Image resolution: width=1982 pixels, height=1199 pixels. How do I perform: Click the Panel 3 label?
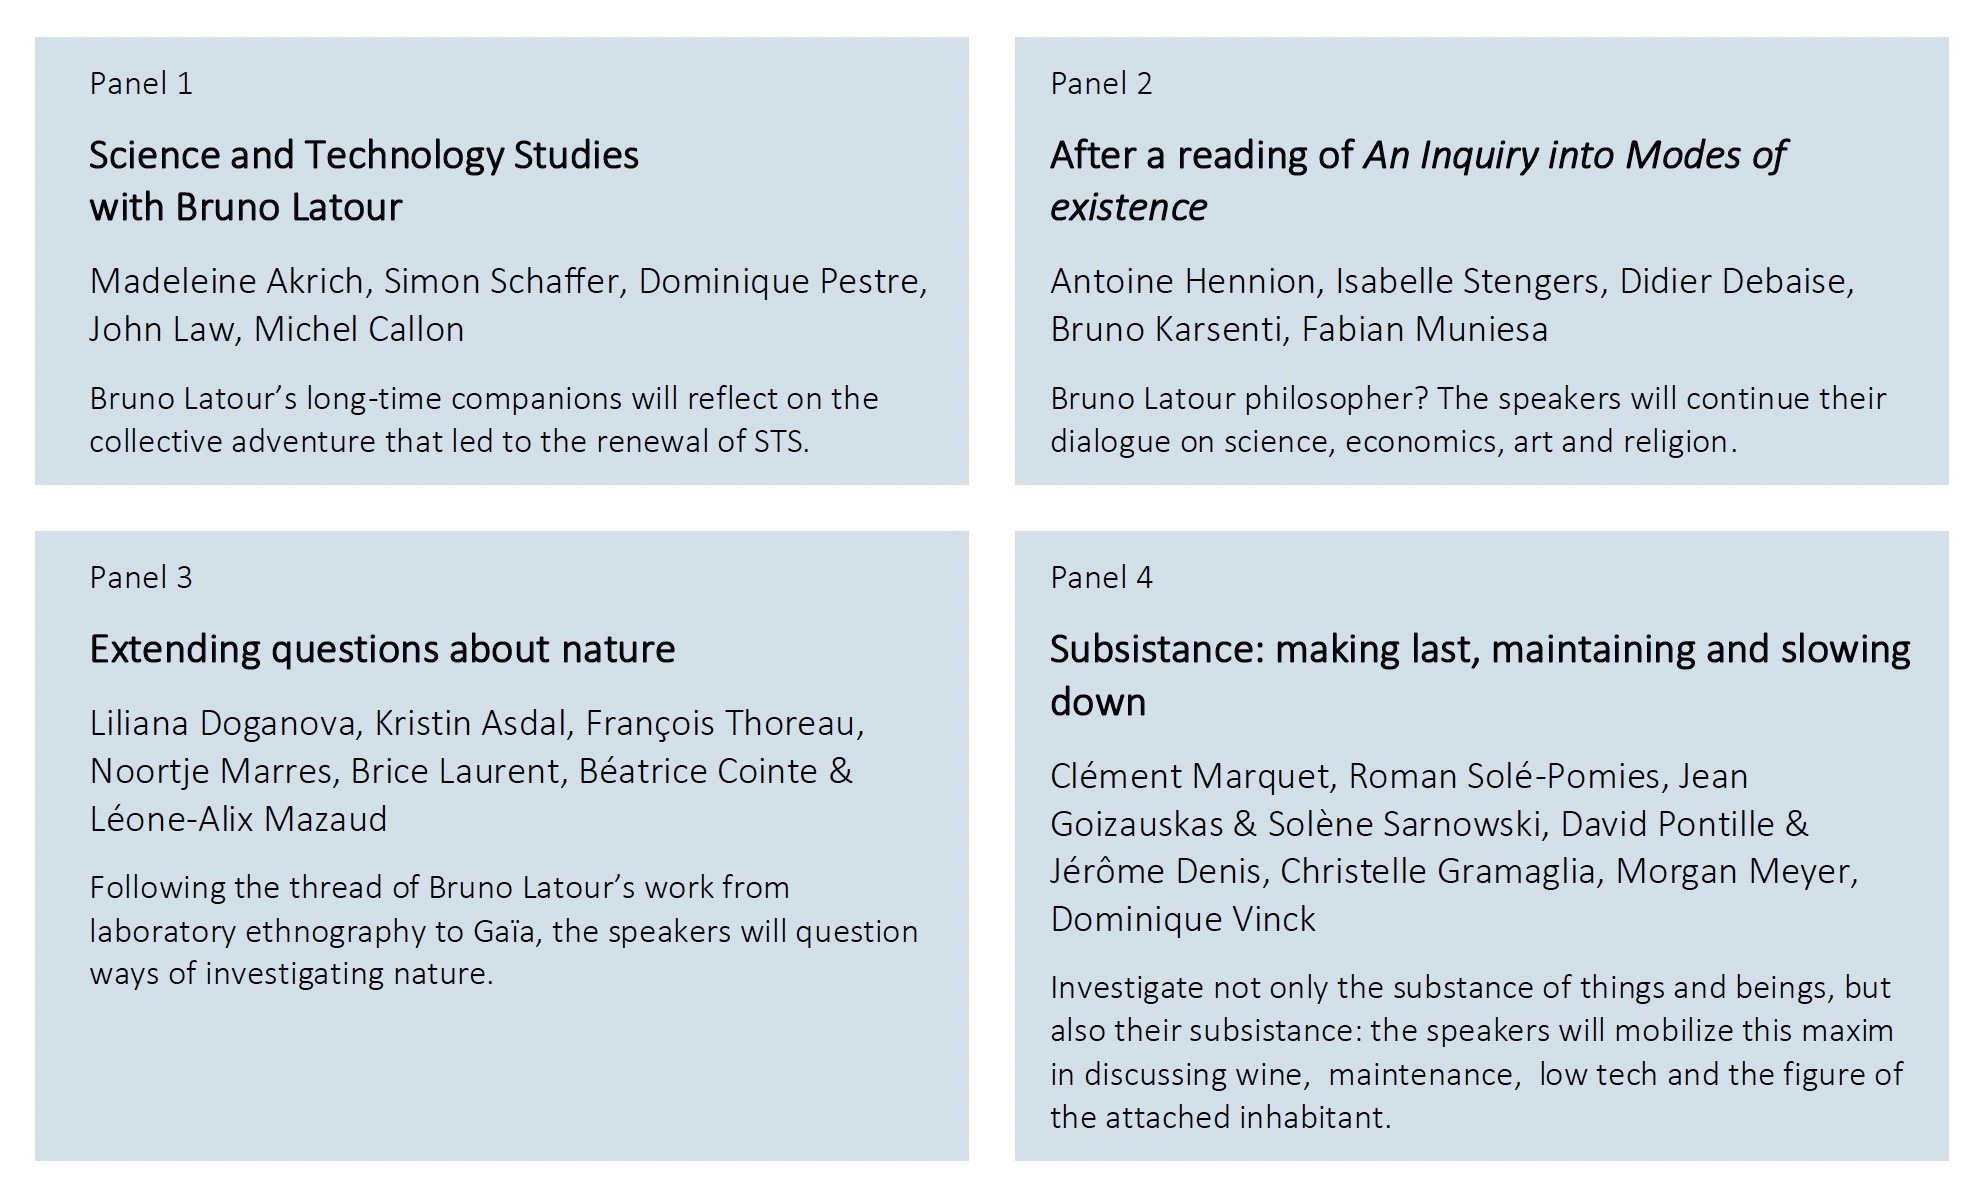point(141,577)
